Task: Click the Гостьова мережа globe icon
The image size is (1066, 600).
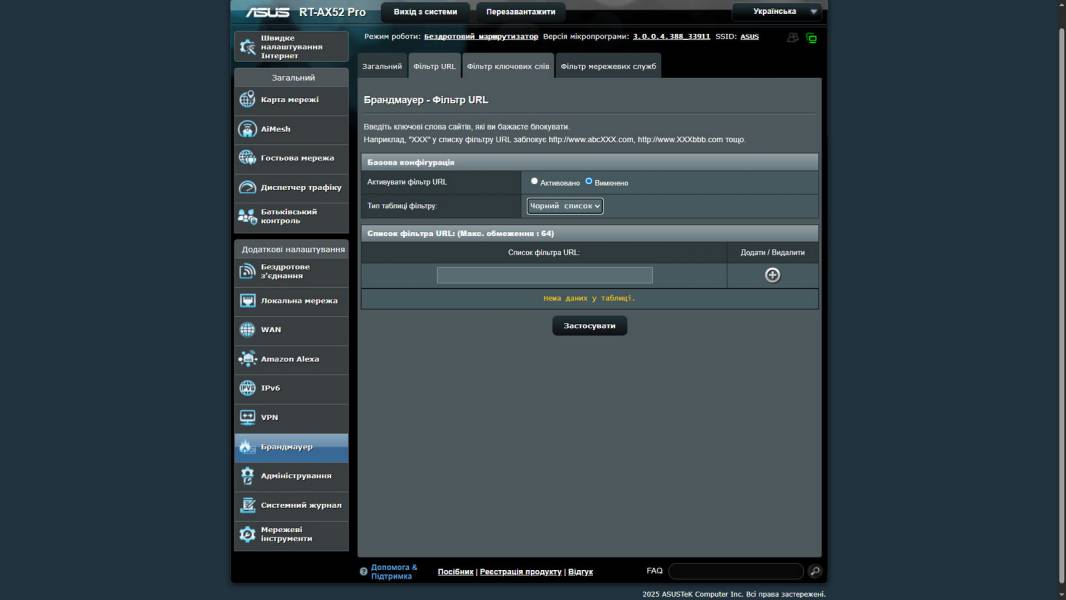Action: tap(247, 158)
